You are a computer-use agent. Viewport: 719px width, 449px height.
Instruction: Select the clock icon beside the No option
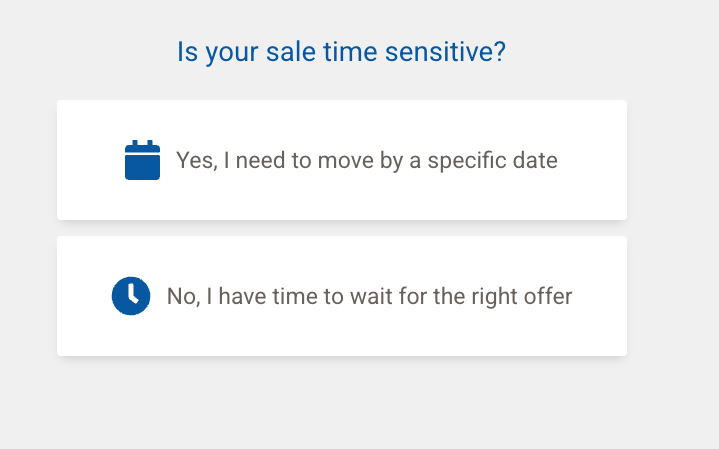tap(130, 296)
